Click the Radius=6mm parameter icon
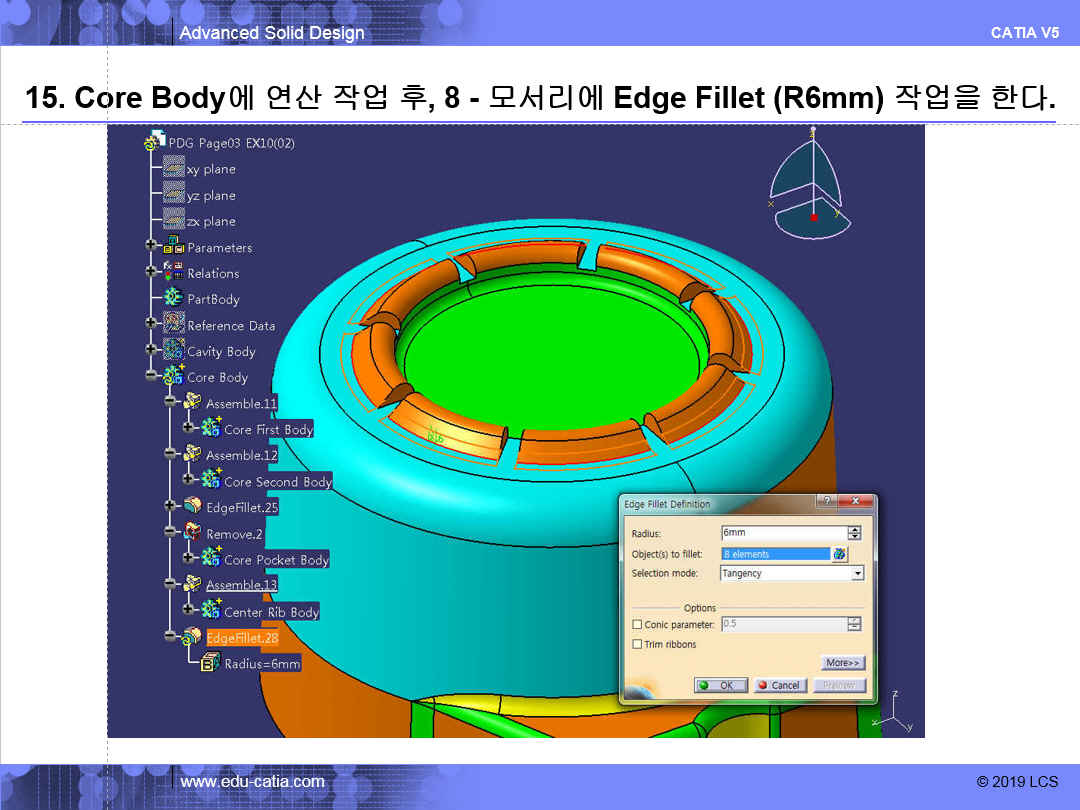This screenshot has width=1080, height=810. [x=211, y=663]
